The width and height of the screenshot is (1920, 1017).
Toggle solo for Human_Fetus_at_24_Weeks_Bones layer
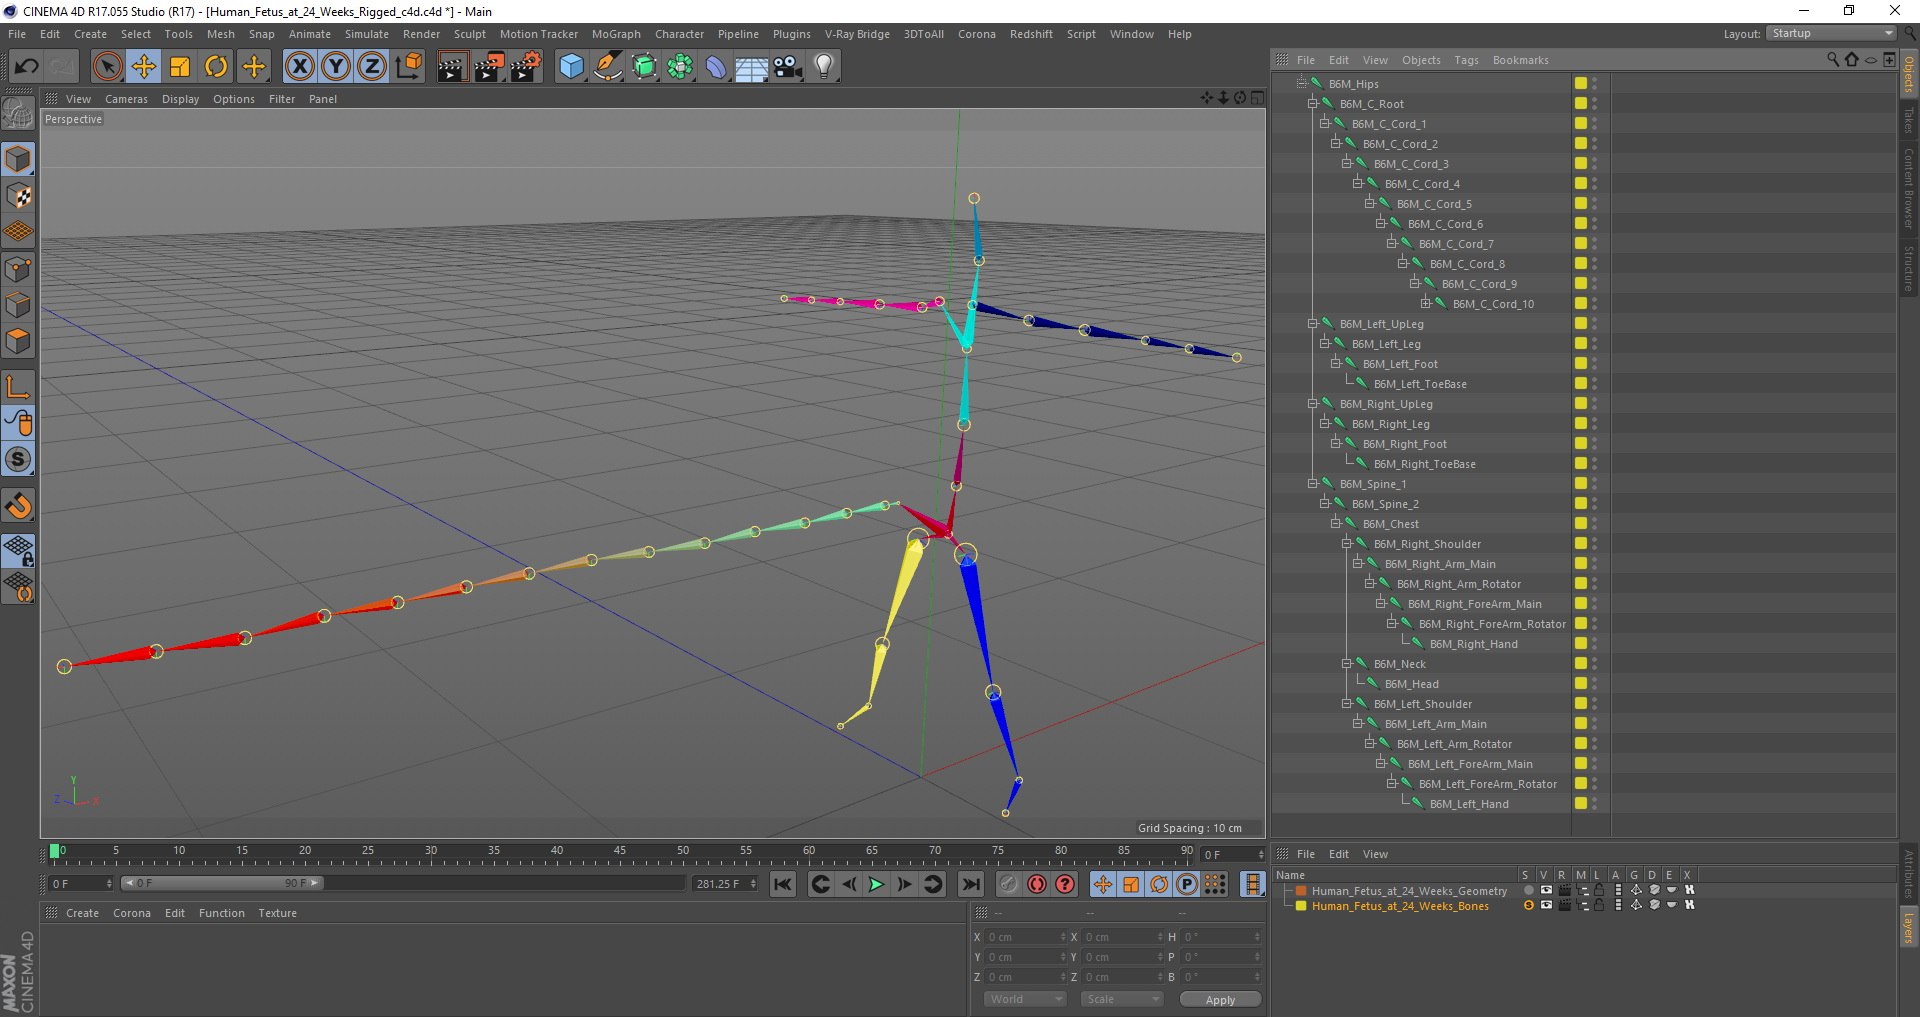pos(1528,906)
